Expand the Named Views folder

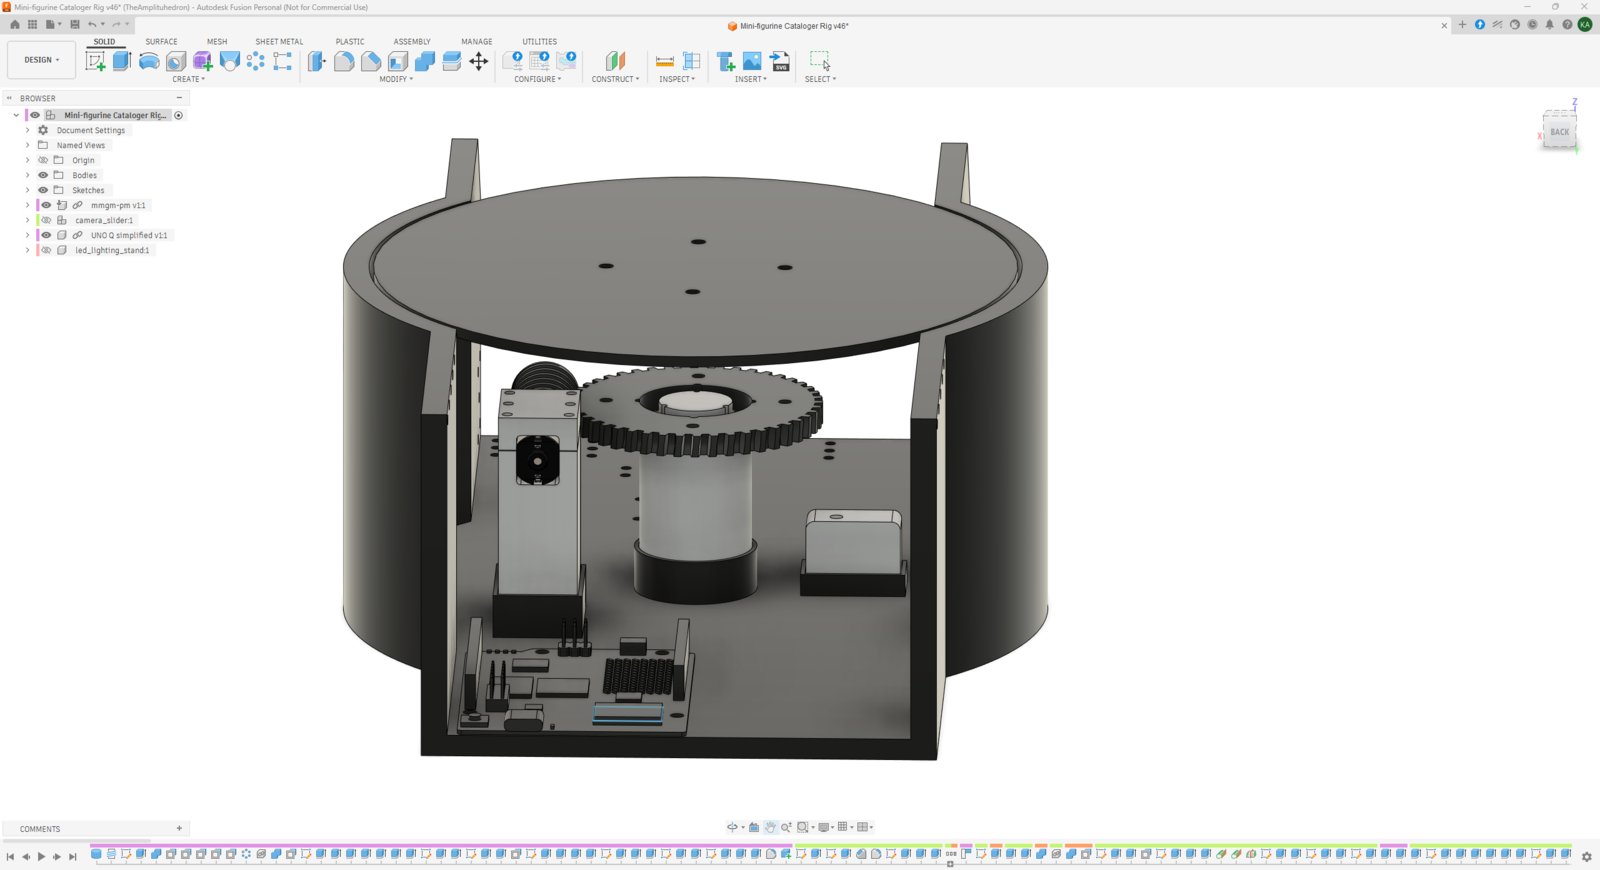[27, 145]
